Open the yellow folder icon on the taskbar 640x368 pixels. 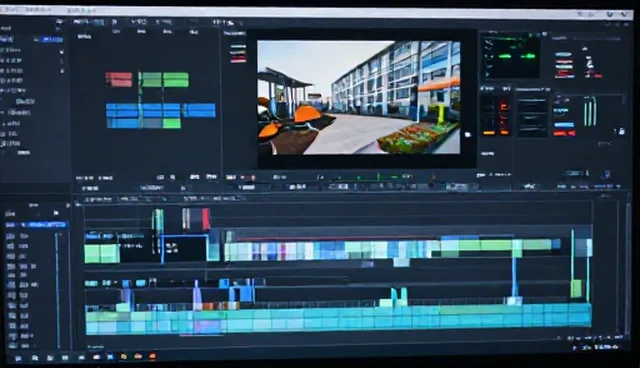[x=123, y=357]
